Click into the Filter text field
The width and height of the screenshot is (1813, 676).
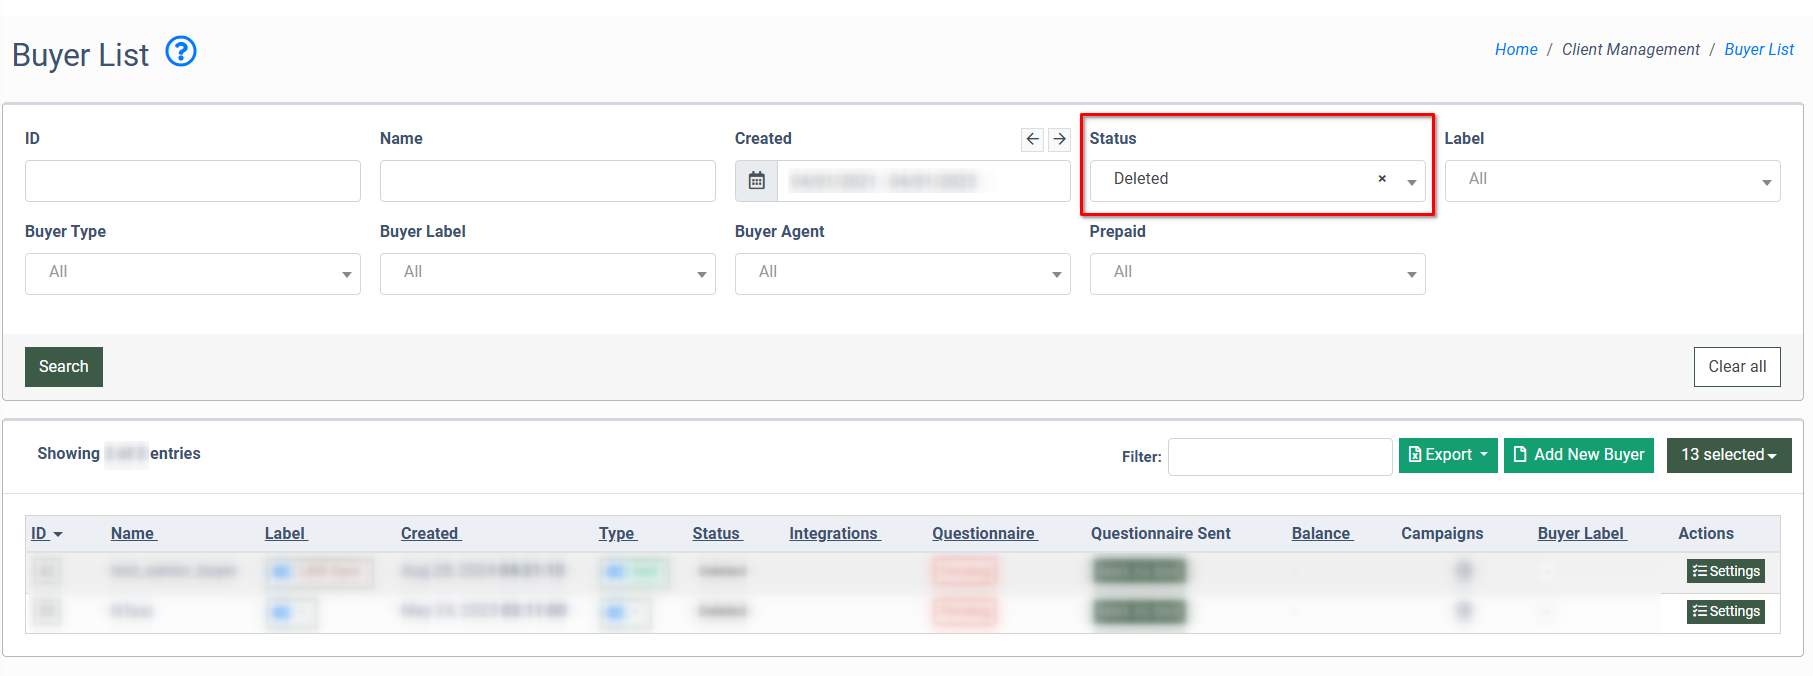click(x=1279, y=457)
